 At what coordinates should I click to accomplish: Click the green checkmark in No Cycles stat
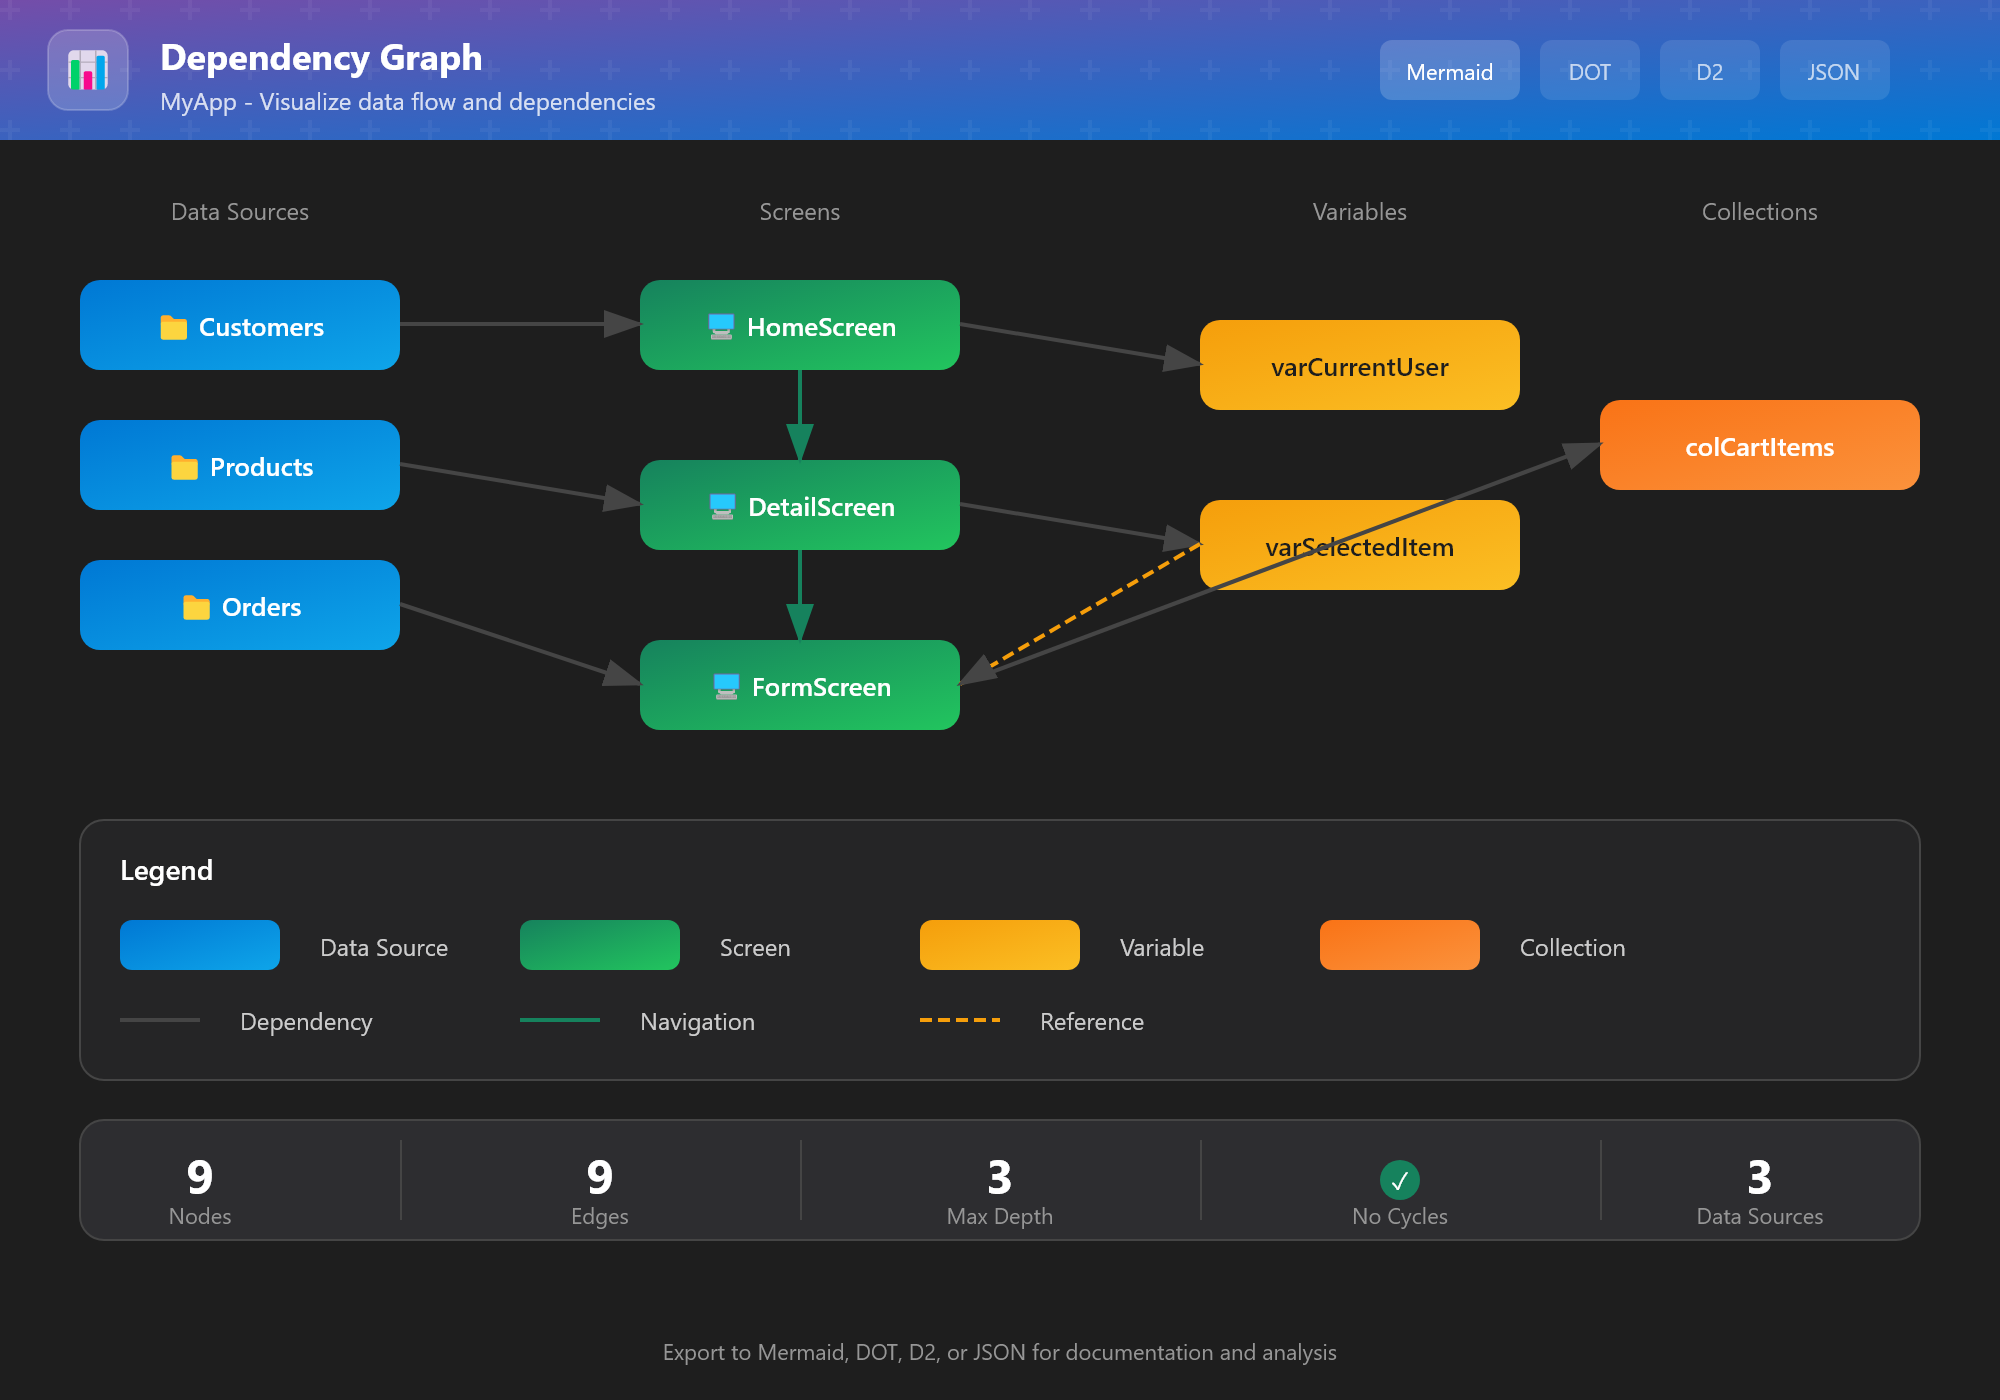click(1400, 1180)
